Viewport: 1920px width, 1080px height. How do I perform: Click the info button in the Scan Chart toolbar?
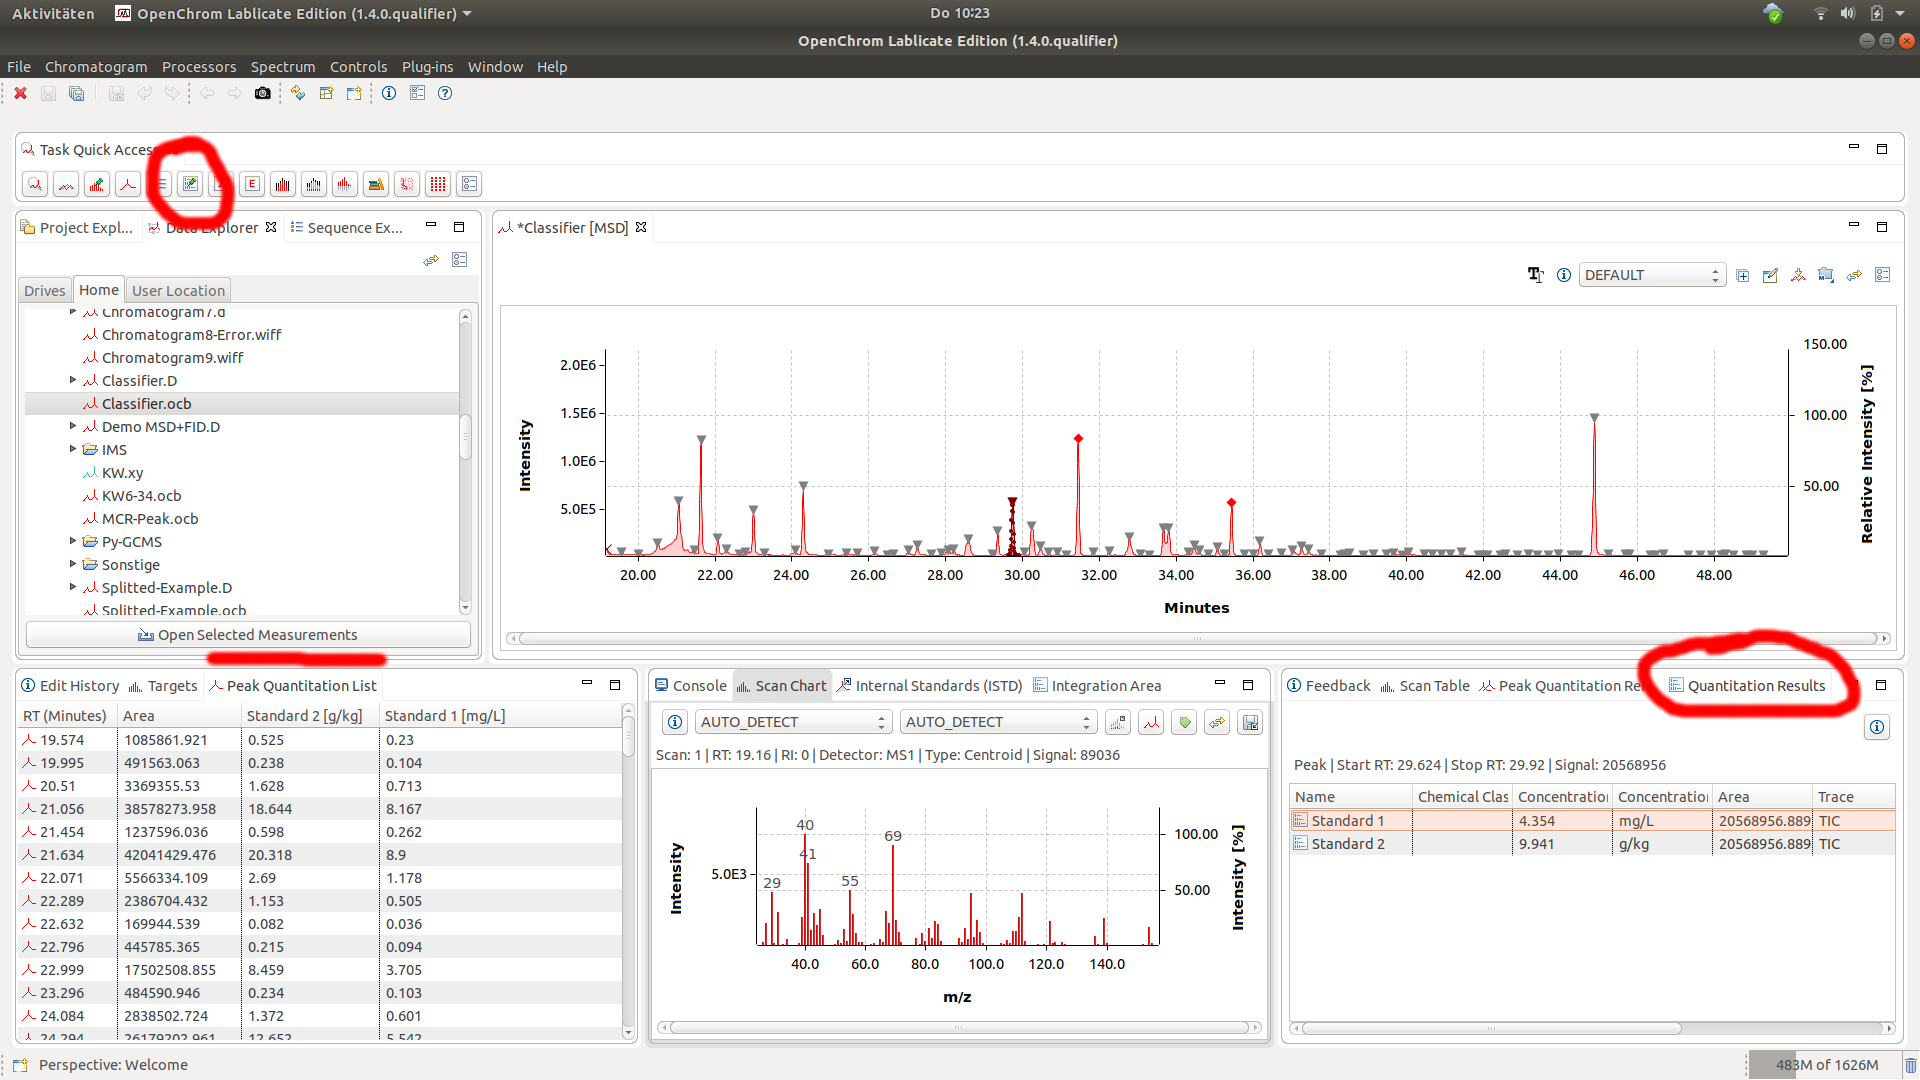coord(676,722)
